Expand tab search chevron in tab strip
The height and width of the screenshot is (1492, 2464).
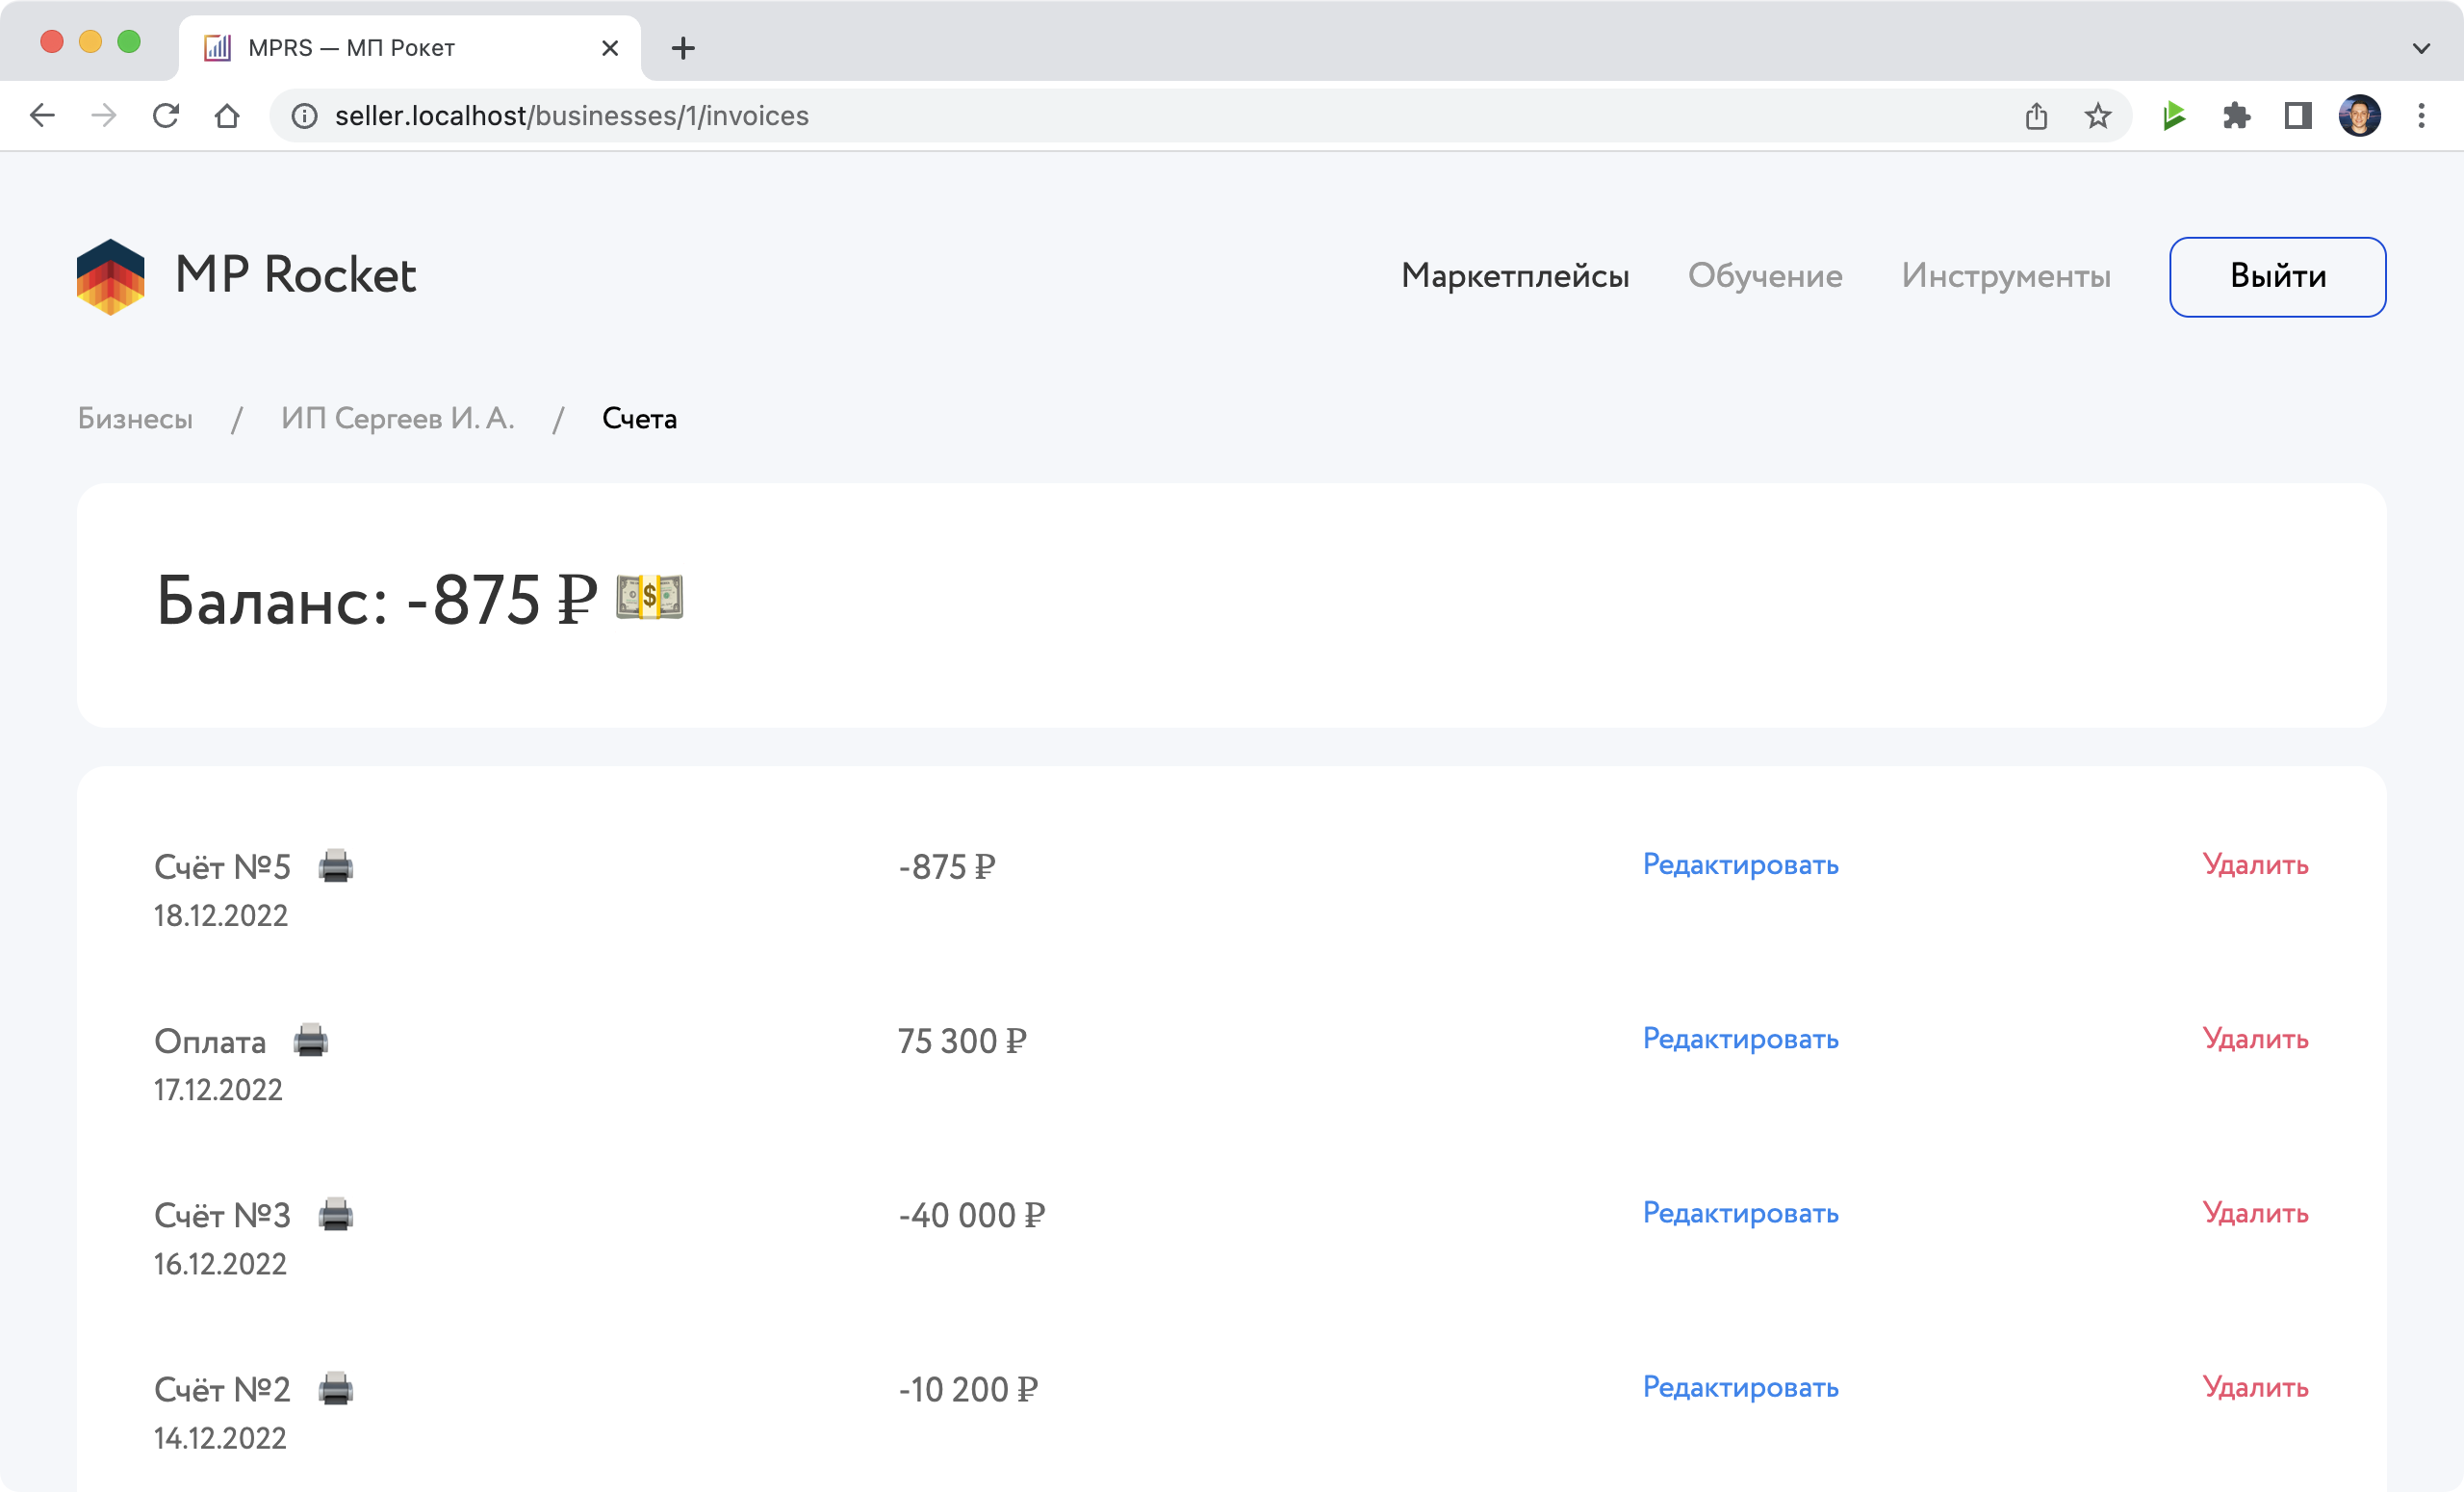click(x=2420, y=47)
